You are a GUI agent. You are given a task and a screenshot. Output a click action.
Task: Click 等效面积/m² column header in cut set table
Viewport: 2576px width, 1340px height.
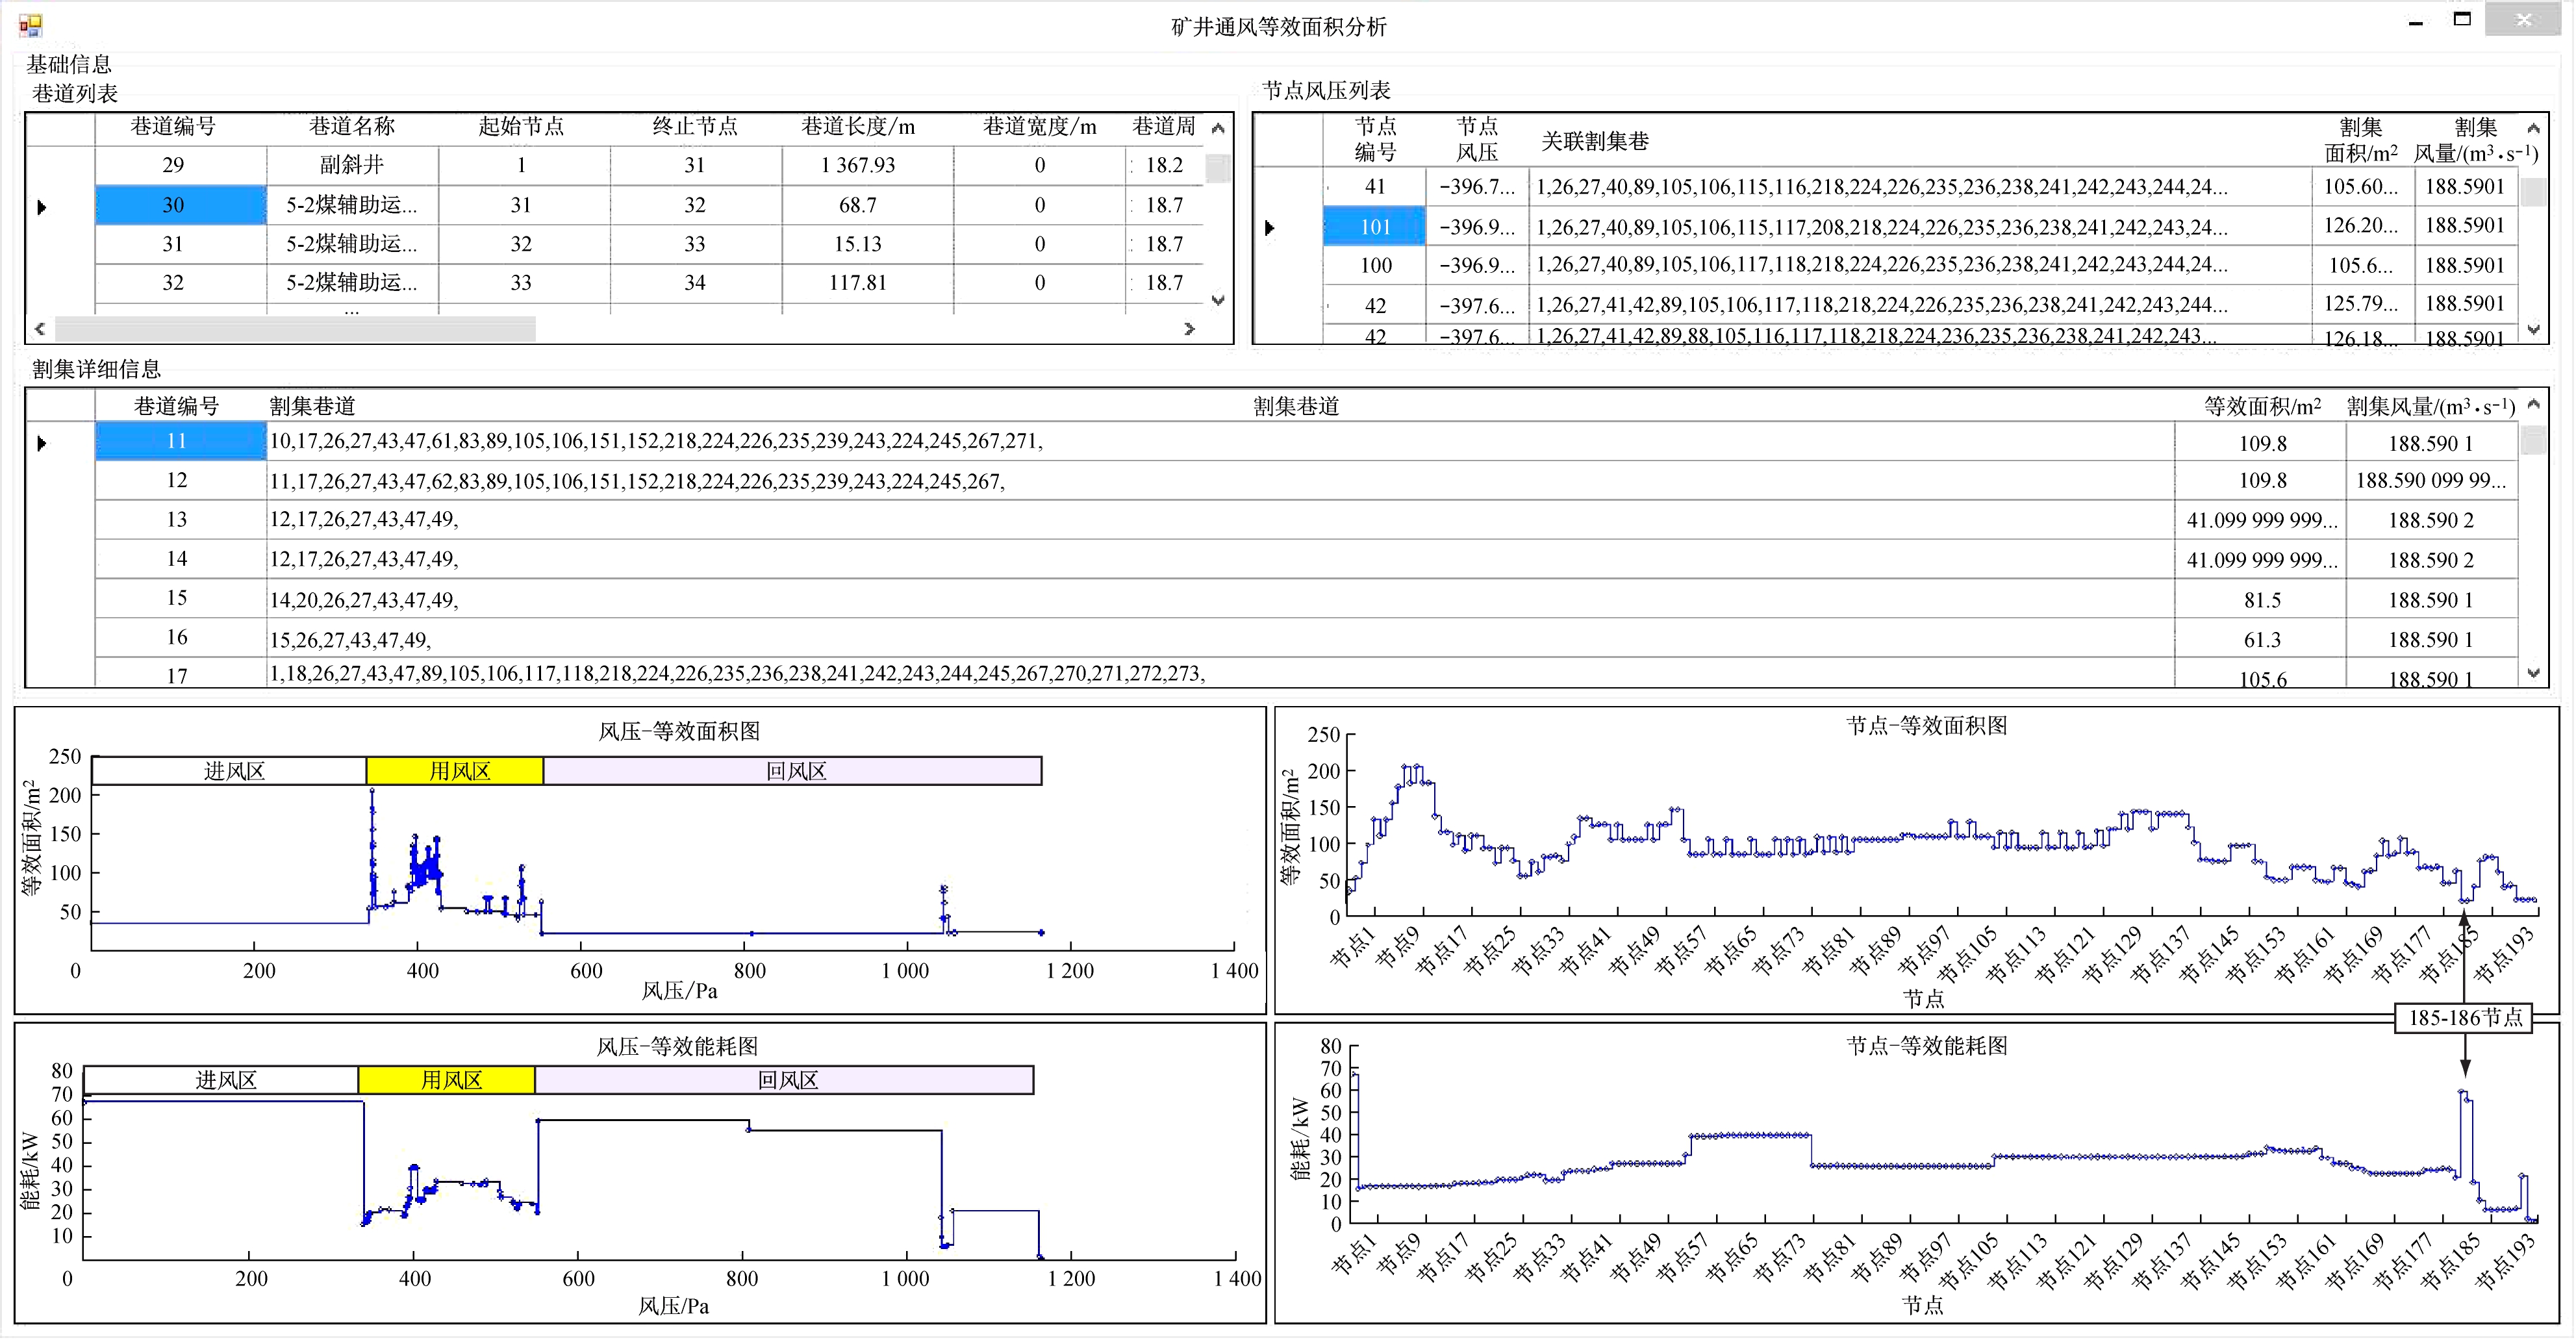(2262, 406)
